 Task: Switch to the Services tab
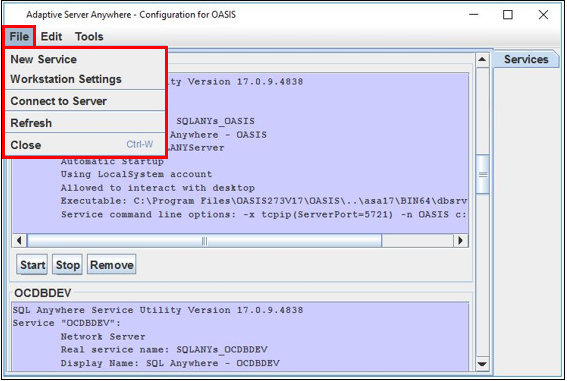[x=526, y=59]
